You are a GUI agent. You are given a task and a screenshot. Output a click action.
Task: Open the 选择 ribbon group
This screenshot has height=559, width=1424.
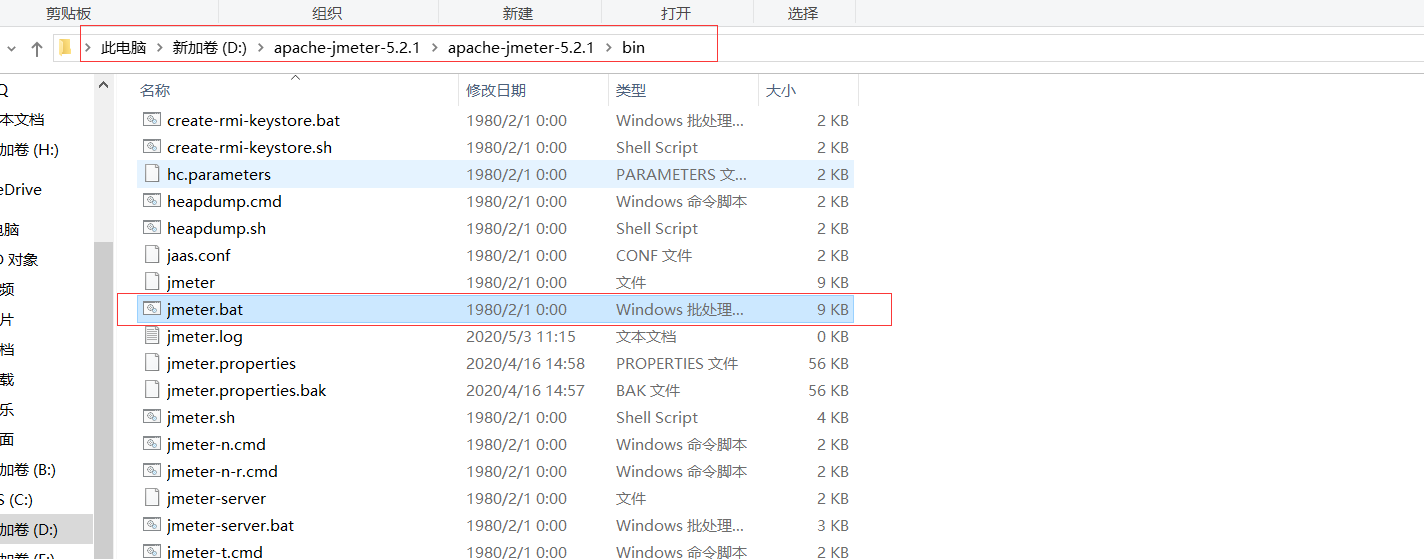pyautogui.click(x=803, y=13)
